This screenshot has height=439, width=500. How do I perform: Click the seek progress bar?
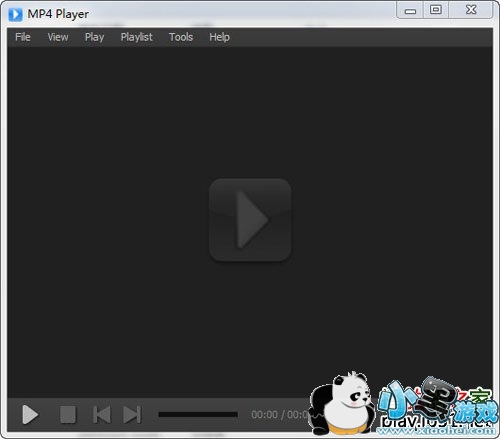(198, 415)
